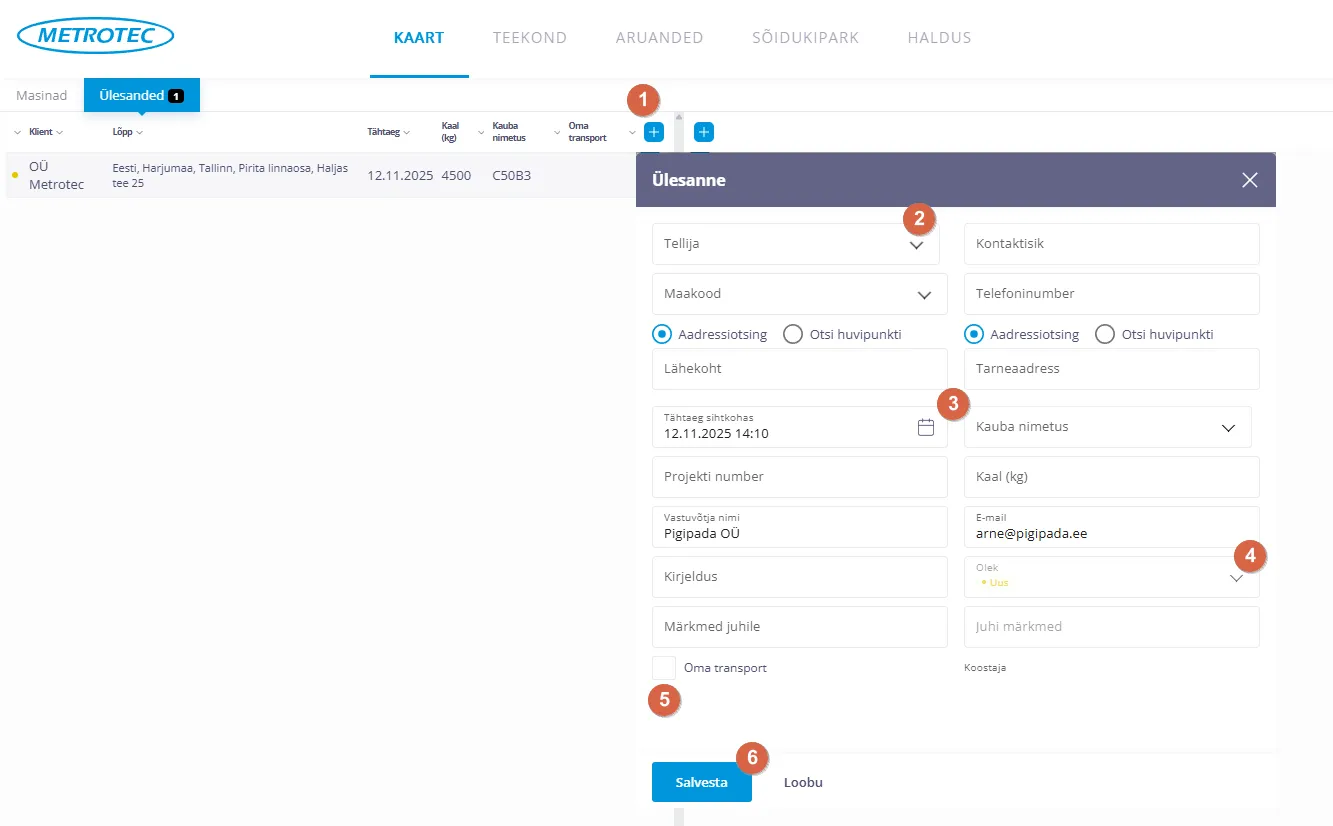Select the left Otsi huvipunkti radio option
The image size is (1333, 826).
click(793, 334)
